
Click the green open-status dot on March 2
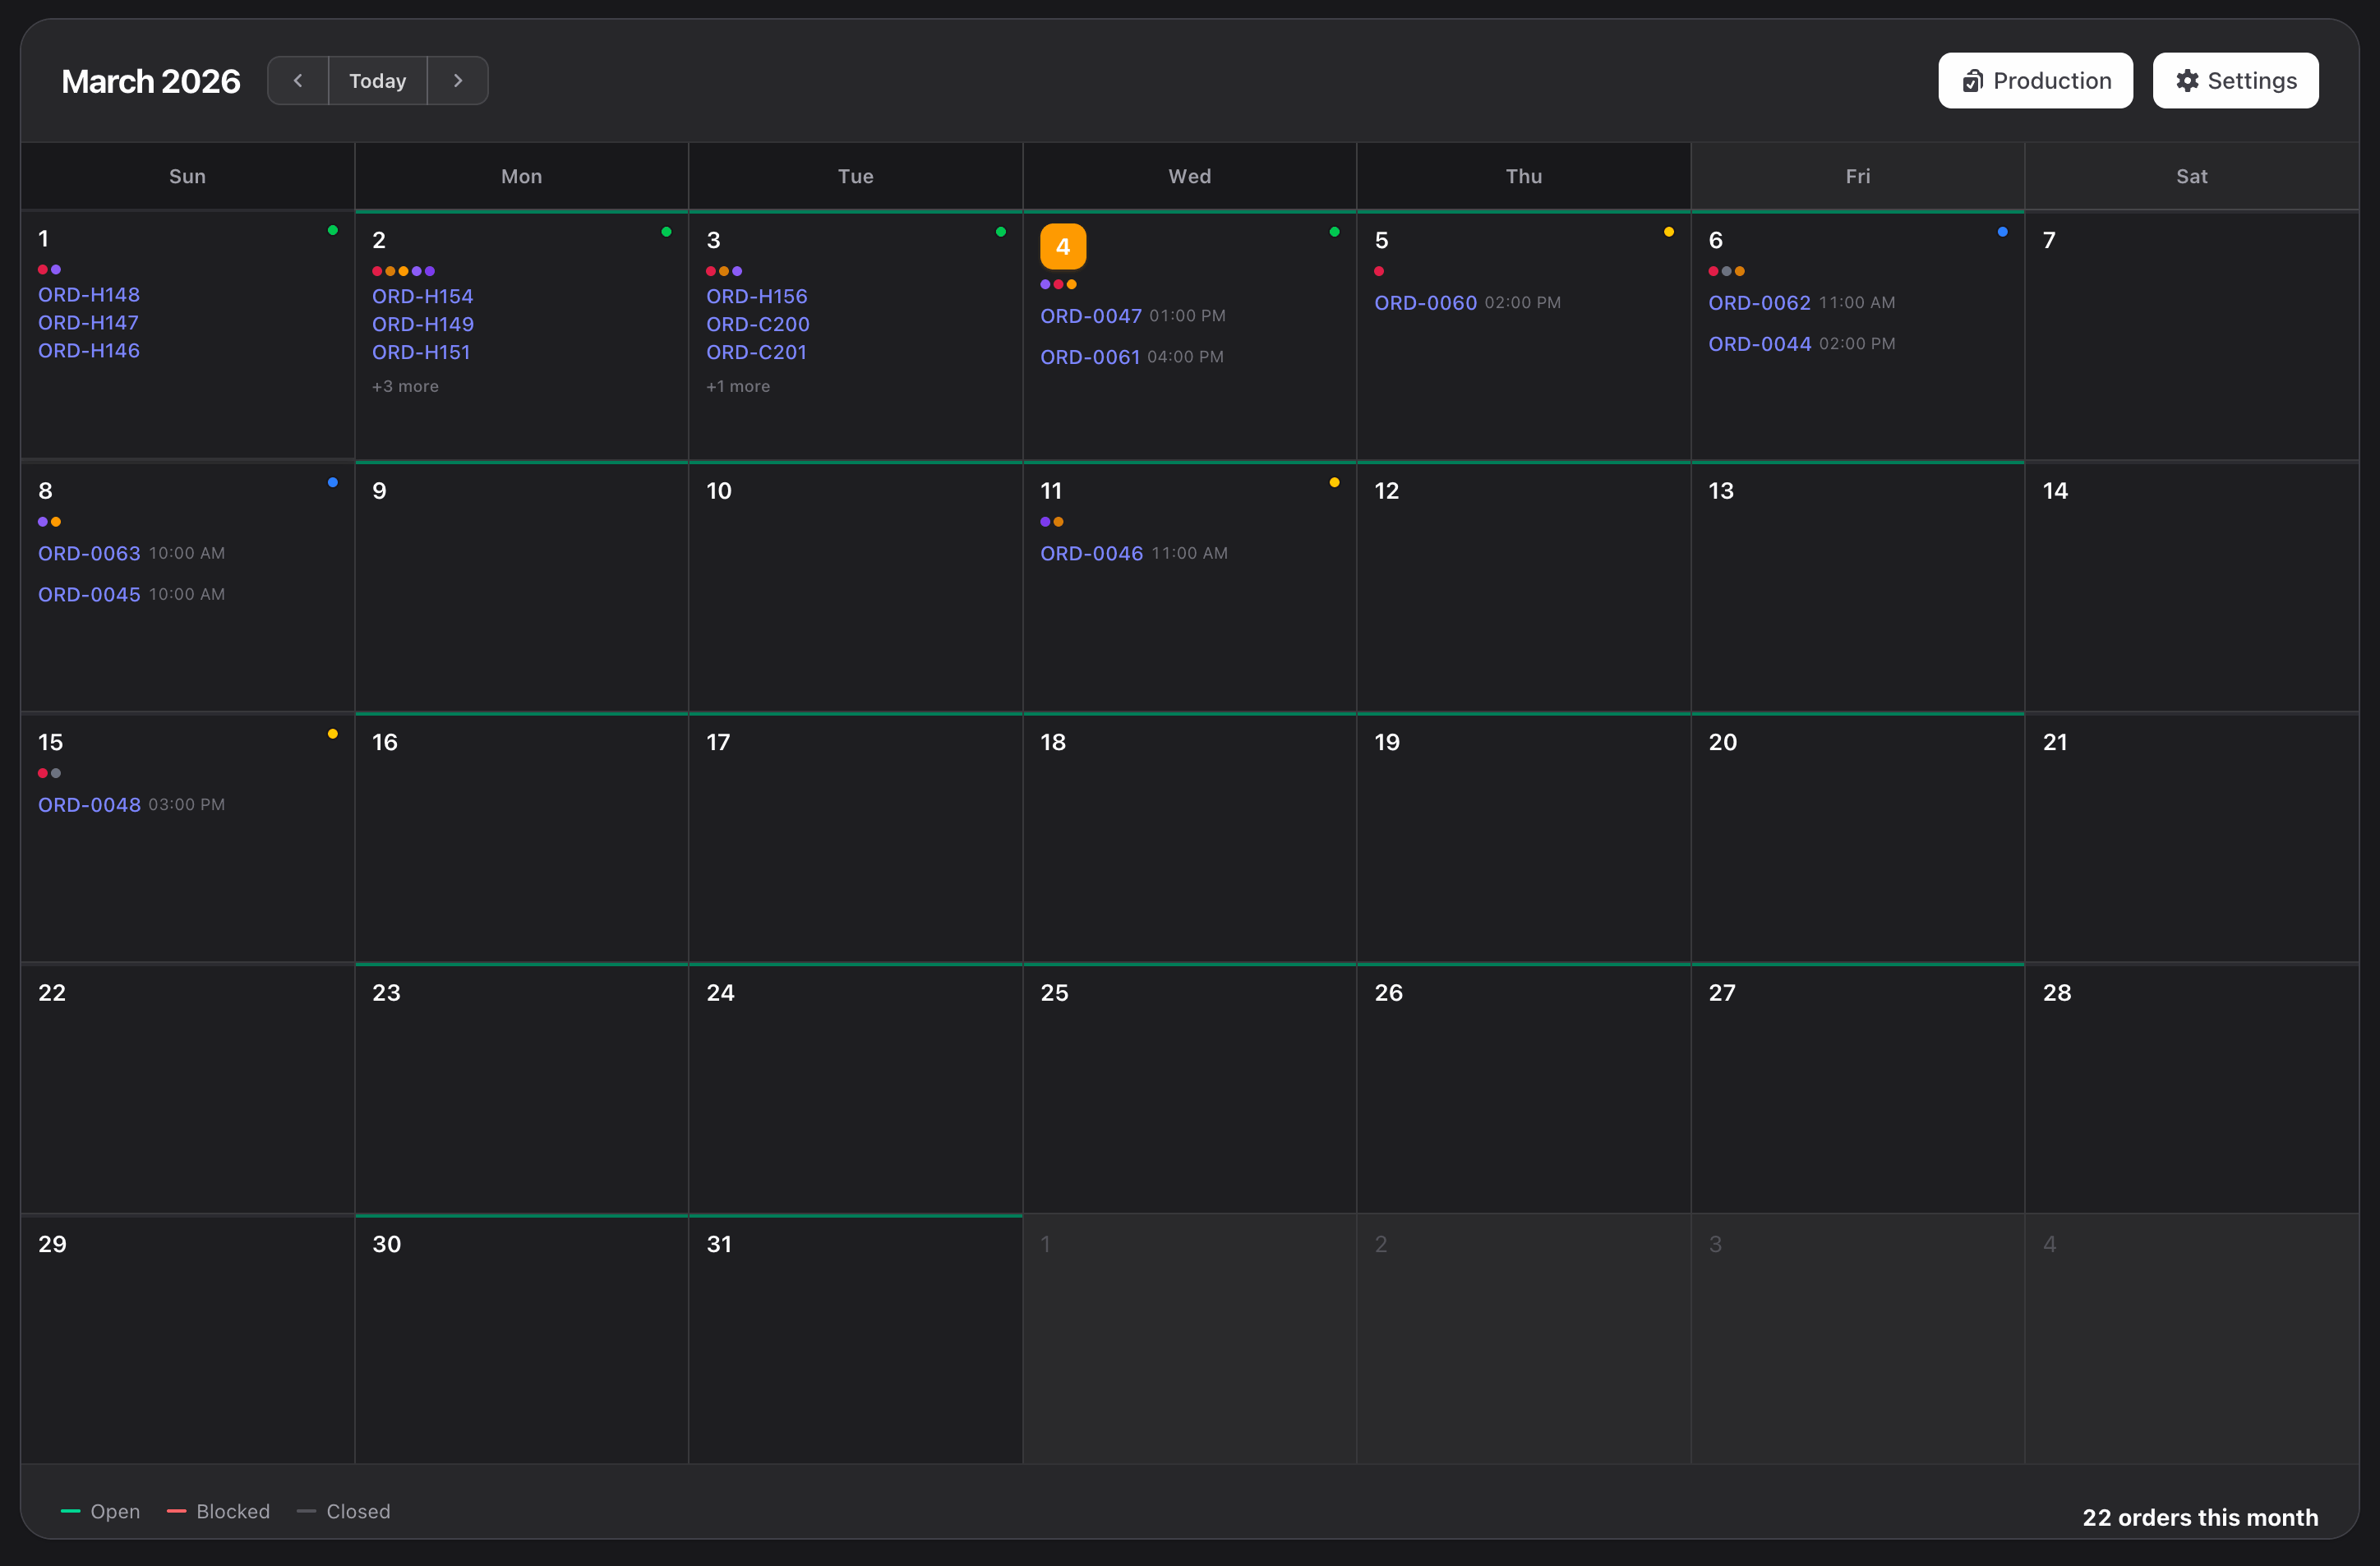click(x=667, y=231)
